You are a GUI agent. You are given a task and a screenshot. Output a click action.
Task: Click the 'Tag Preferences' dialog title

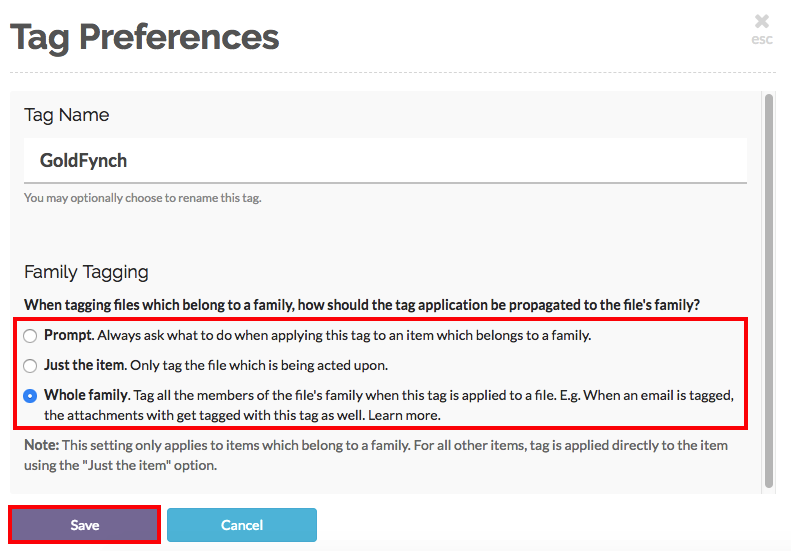coord(145,38)
